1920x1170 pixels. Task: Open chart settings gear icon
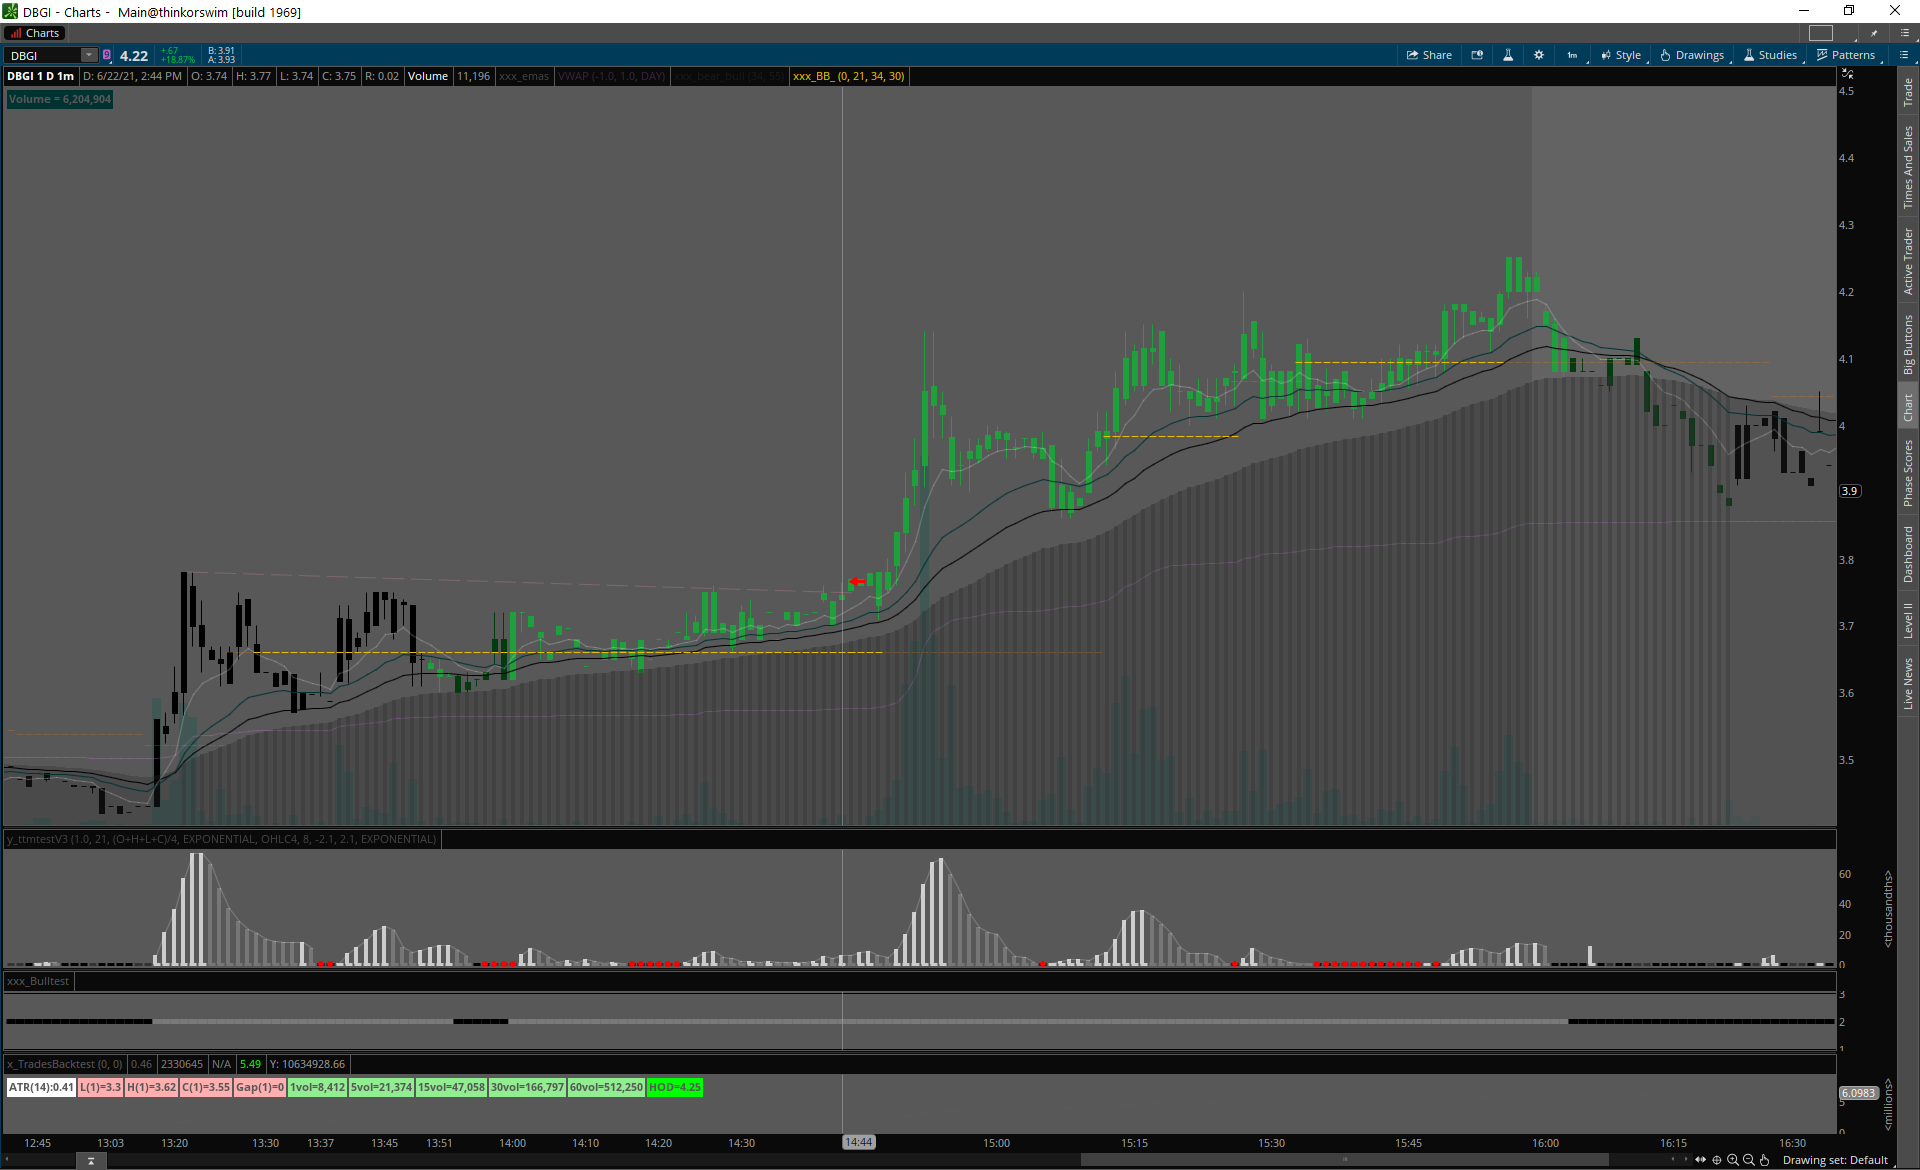1539,55
